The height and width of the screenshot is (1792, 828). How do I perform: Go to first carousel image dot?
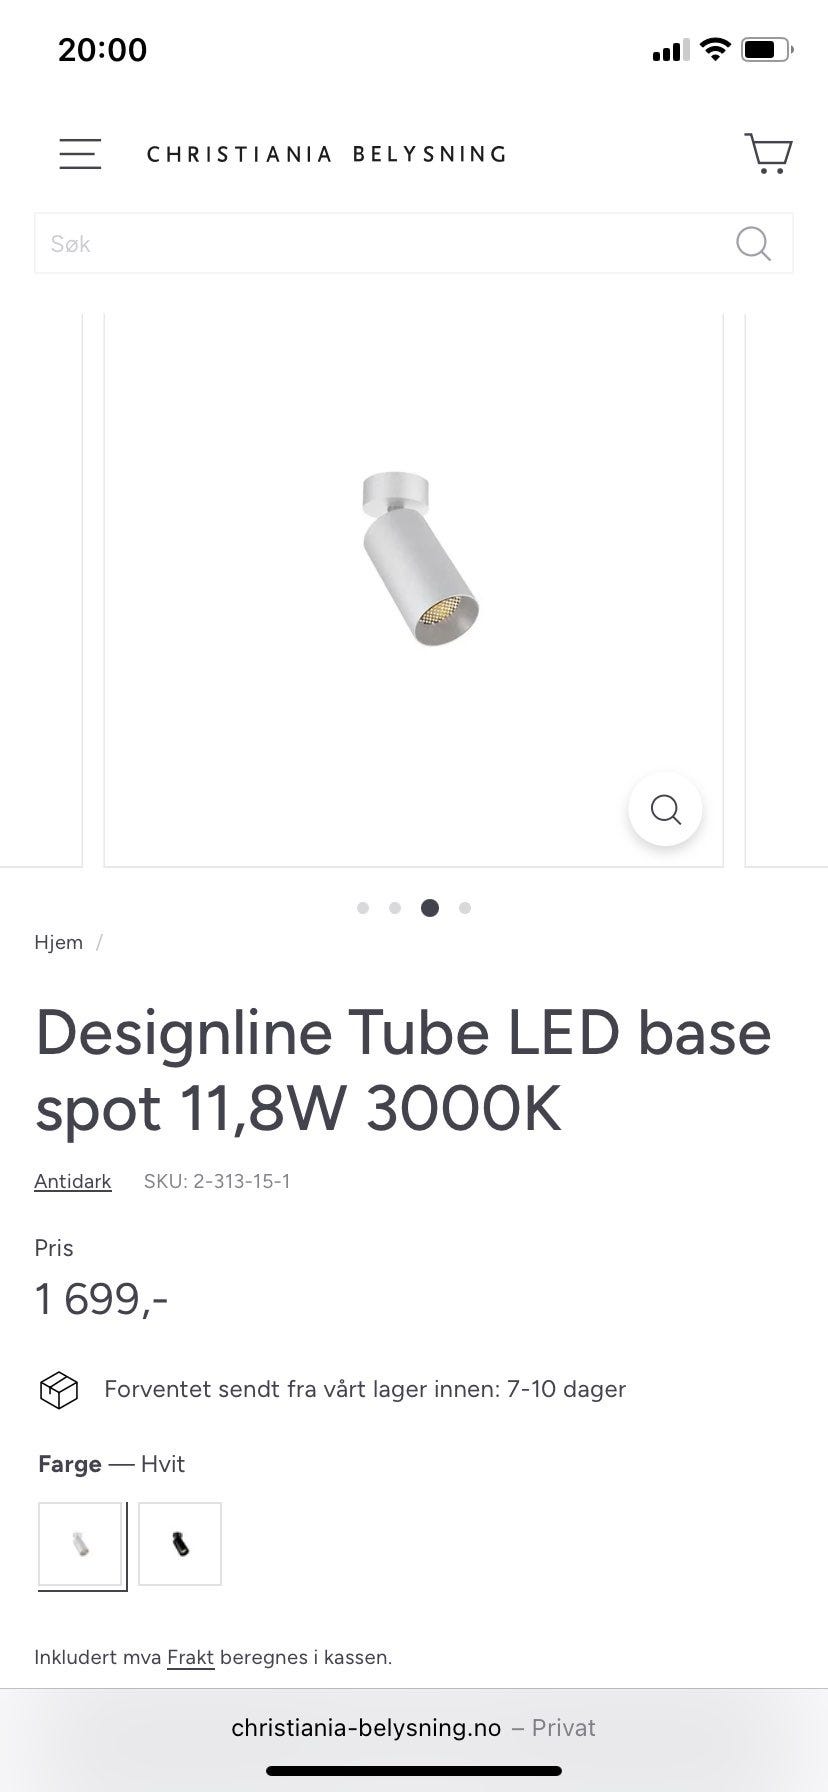(x=363, y=908)
